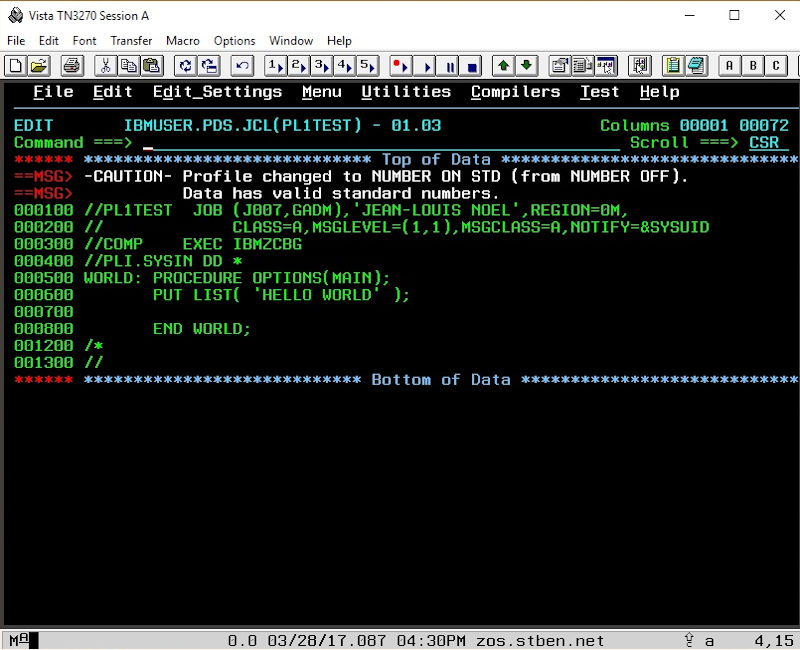Image resolution: width=800 pixels, height=650 pixels.
Task: Click the green down arrow icon
Action: pos(527,66)
